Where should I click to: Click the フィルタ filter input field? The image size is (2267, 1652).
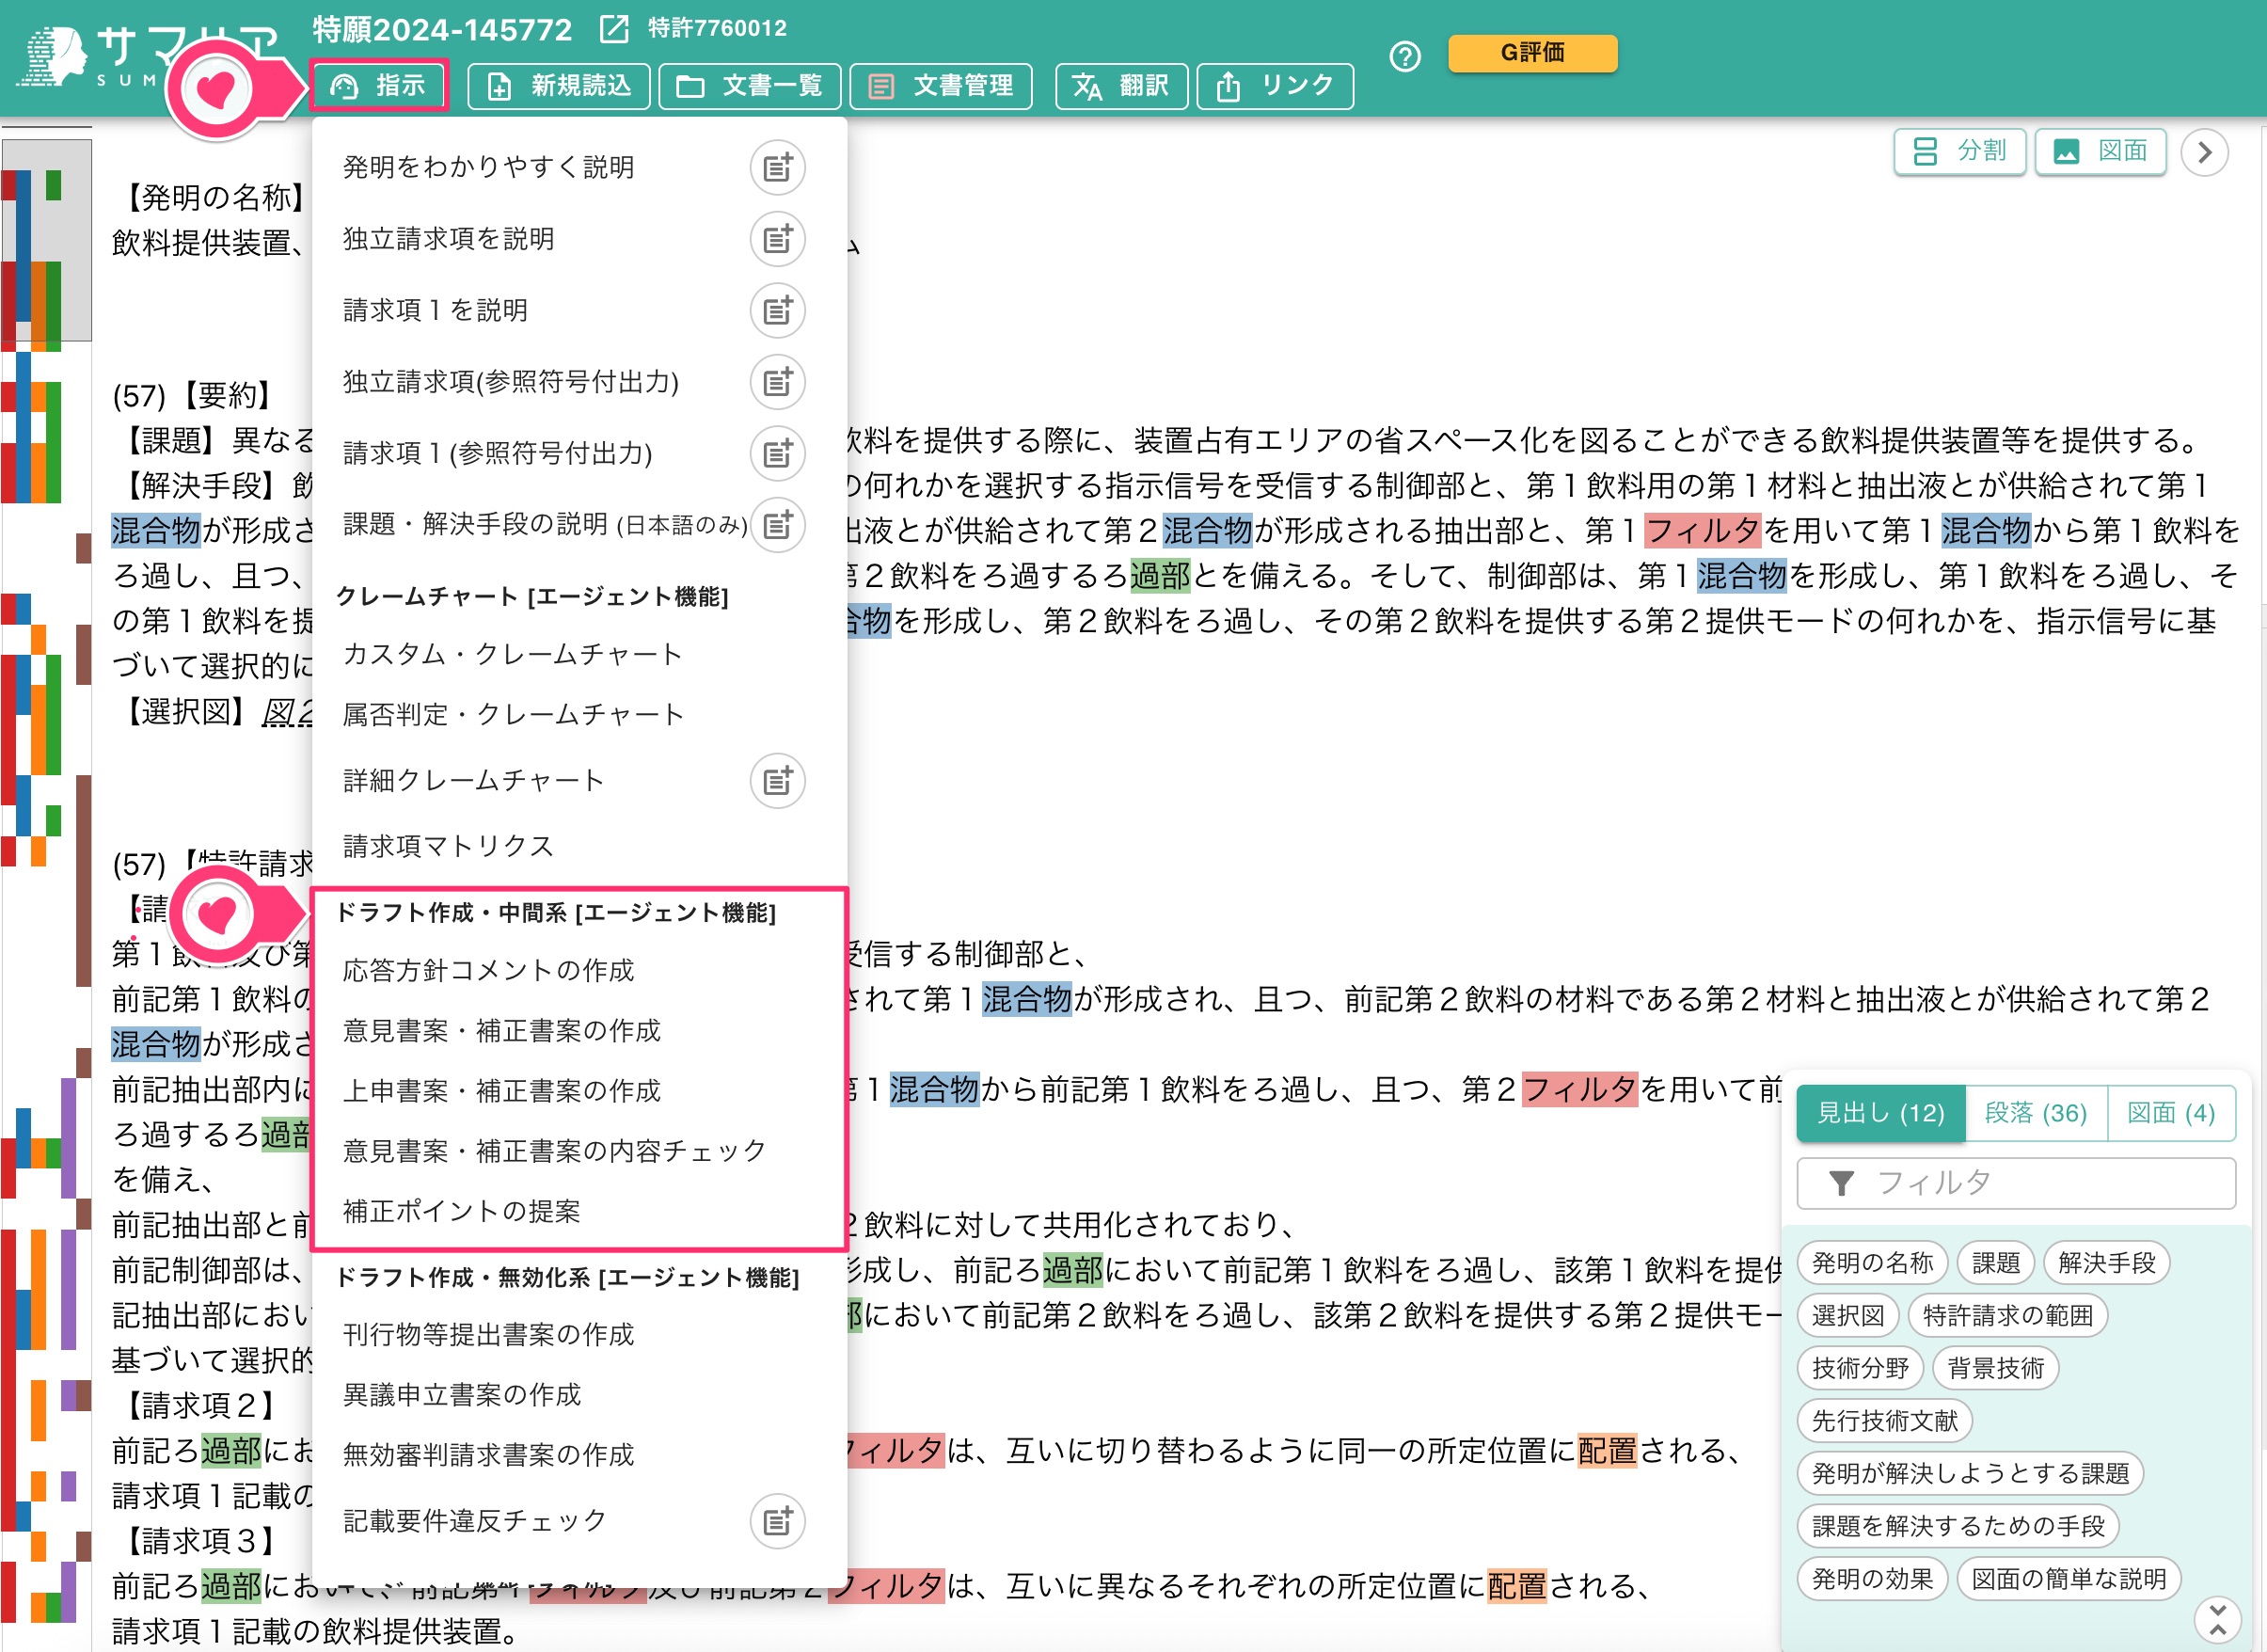pos(2016,1183)
